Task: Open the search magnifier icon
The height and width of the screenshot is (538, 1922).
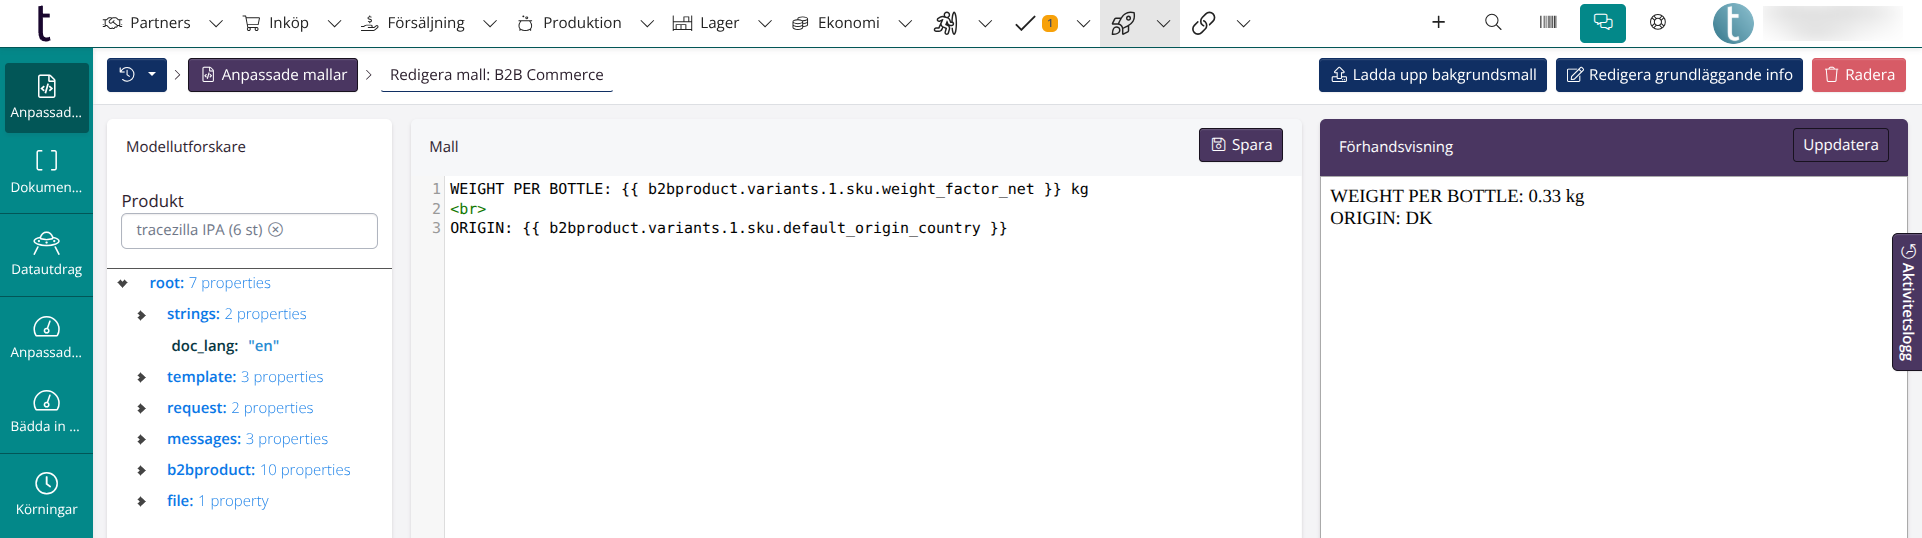Action: (1493, 22)
